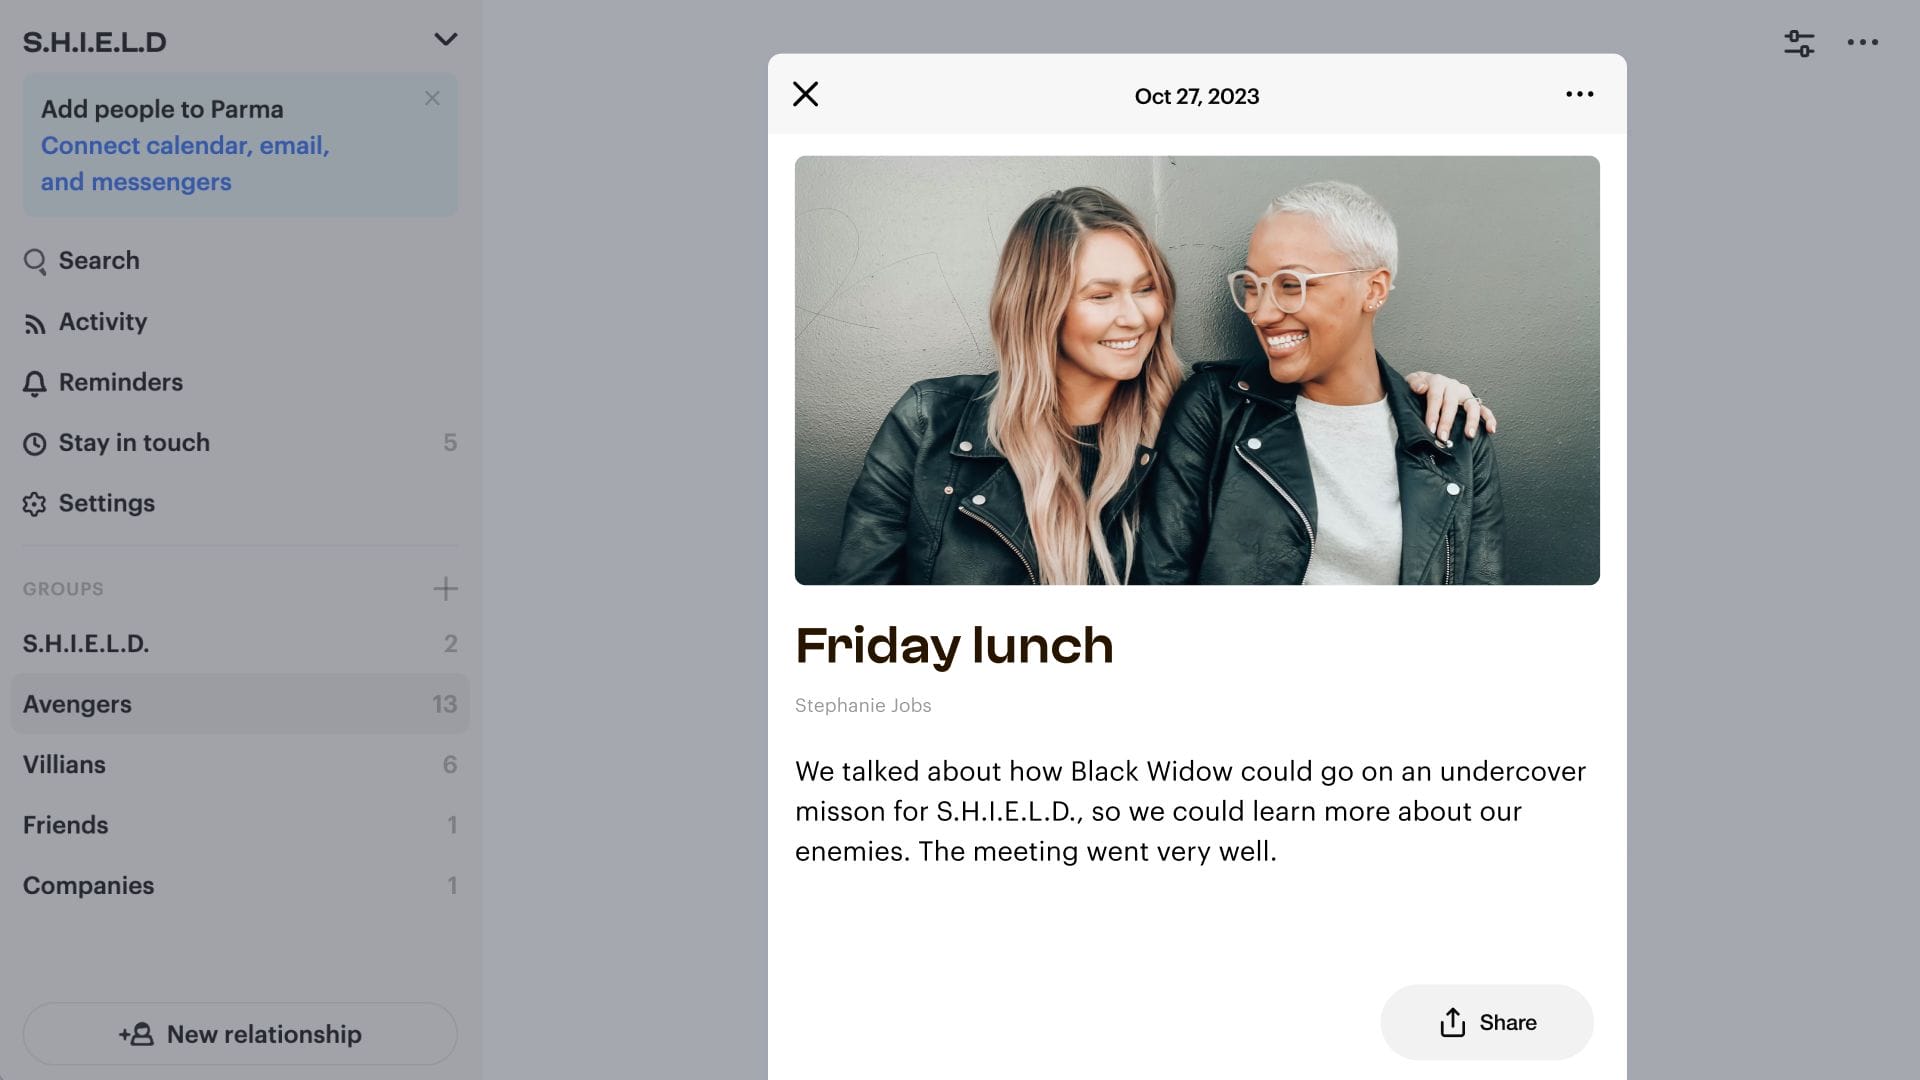1920x1080 pixels.
Task: Click the Settings gear icon
Action: tap(35, 504)
